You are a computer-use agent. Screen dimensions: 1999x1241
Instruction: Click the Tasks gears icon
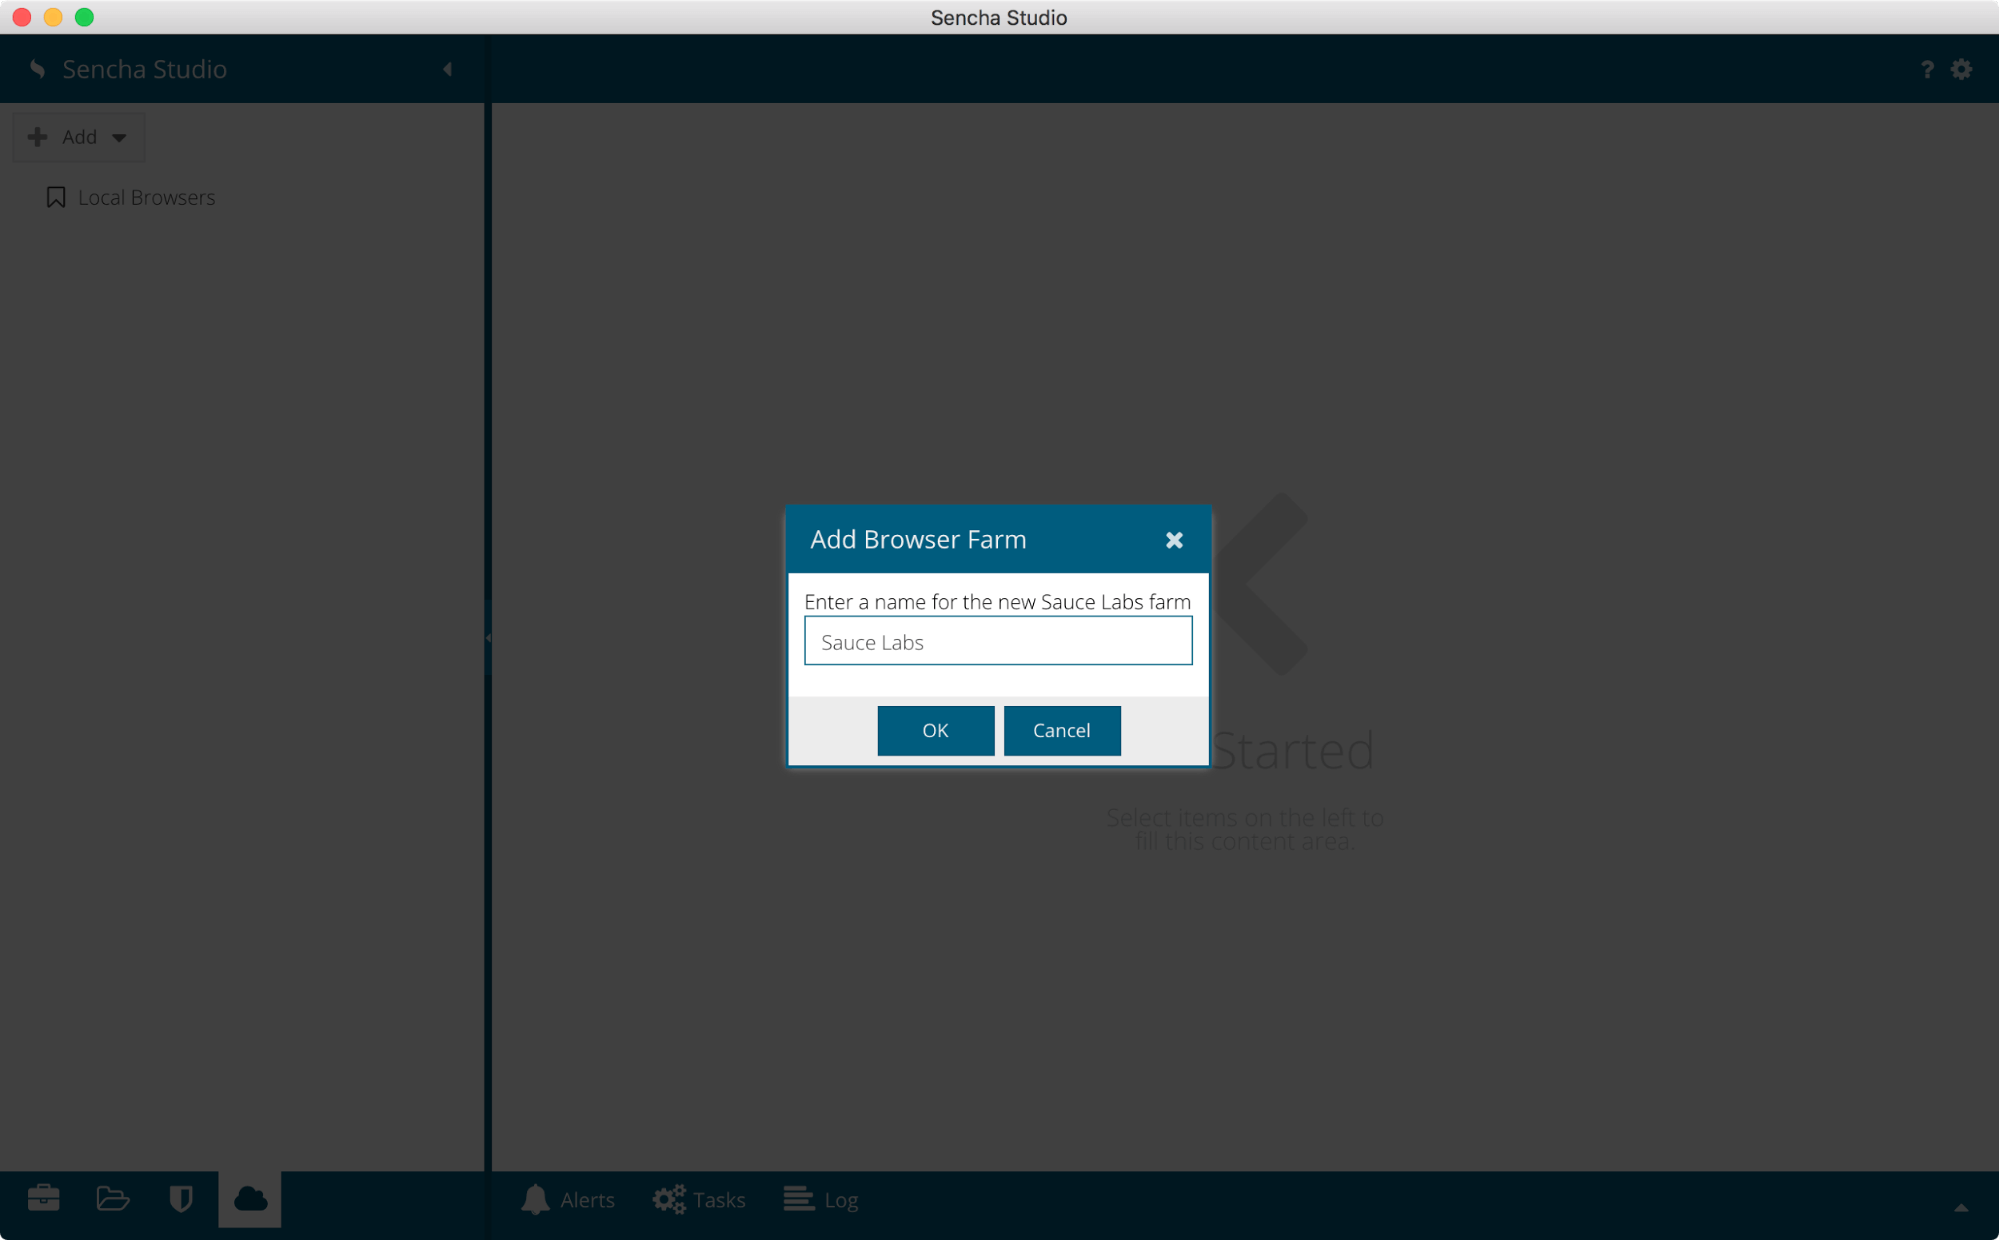pyautogui.click(x=669, y=1199)
